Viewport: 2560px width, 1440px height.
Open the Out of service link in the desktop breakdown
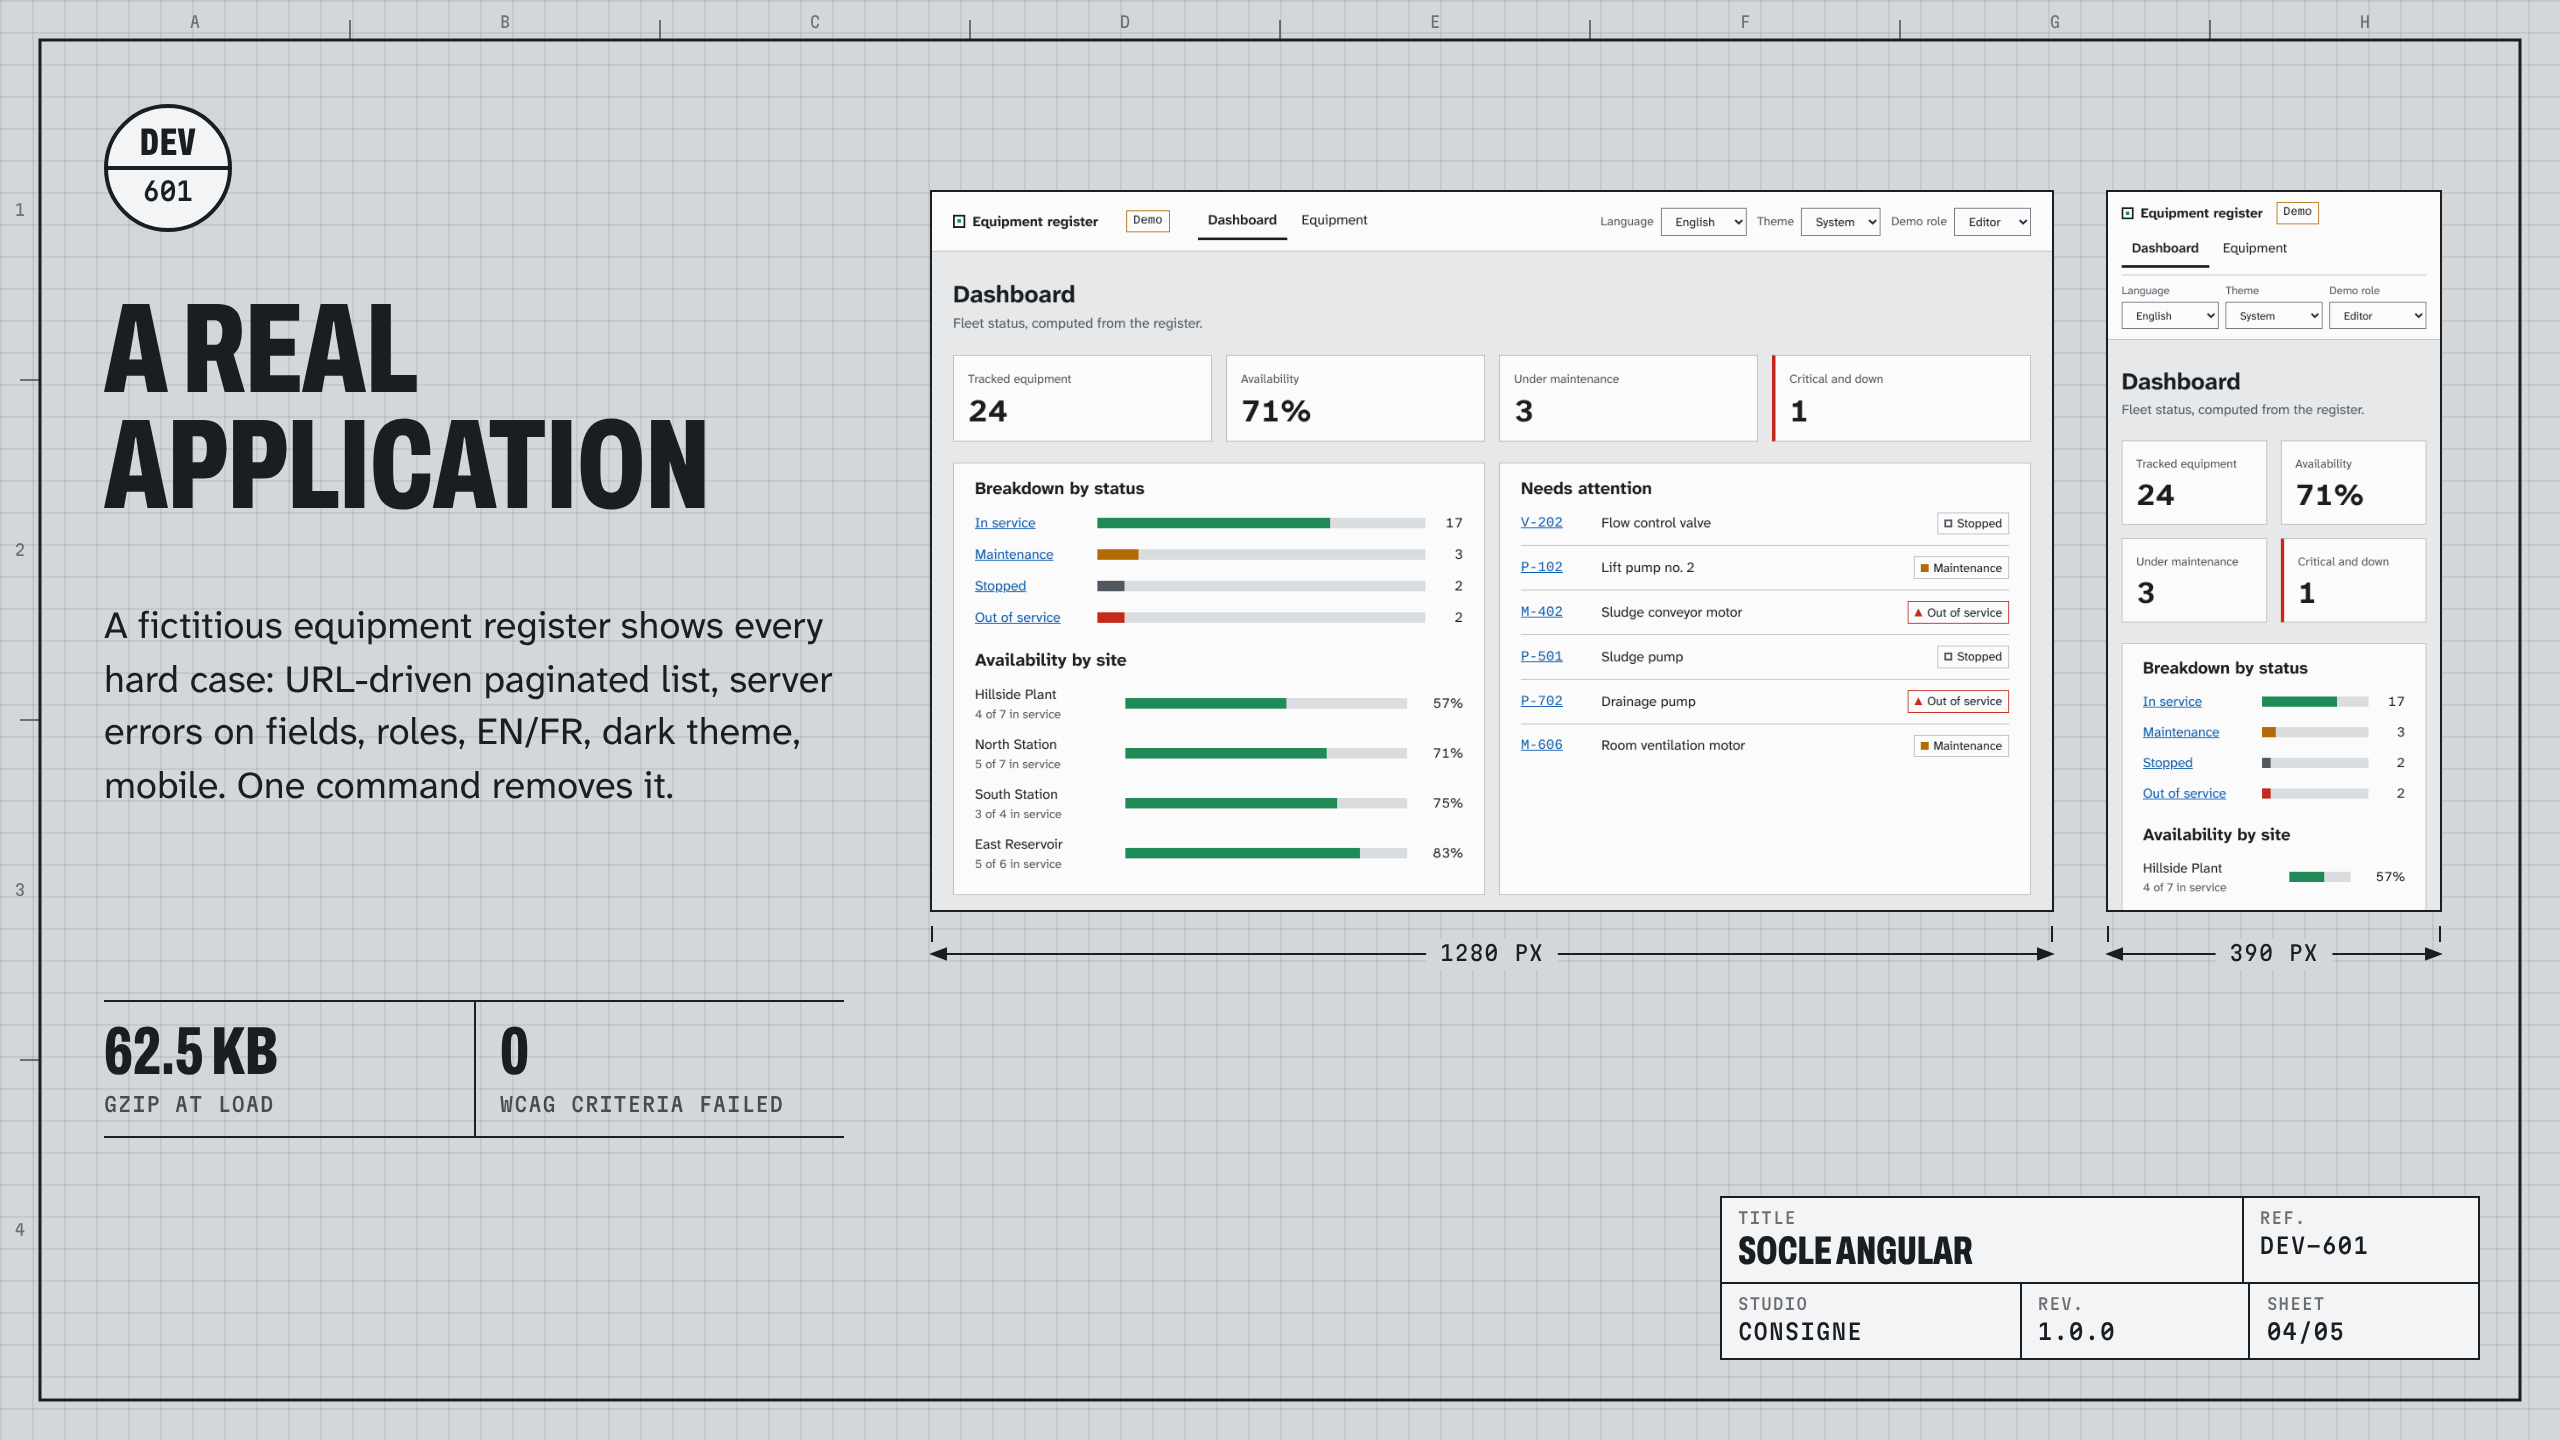1017,618
